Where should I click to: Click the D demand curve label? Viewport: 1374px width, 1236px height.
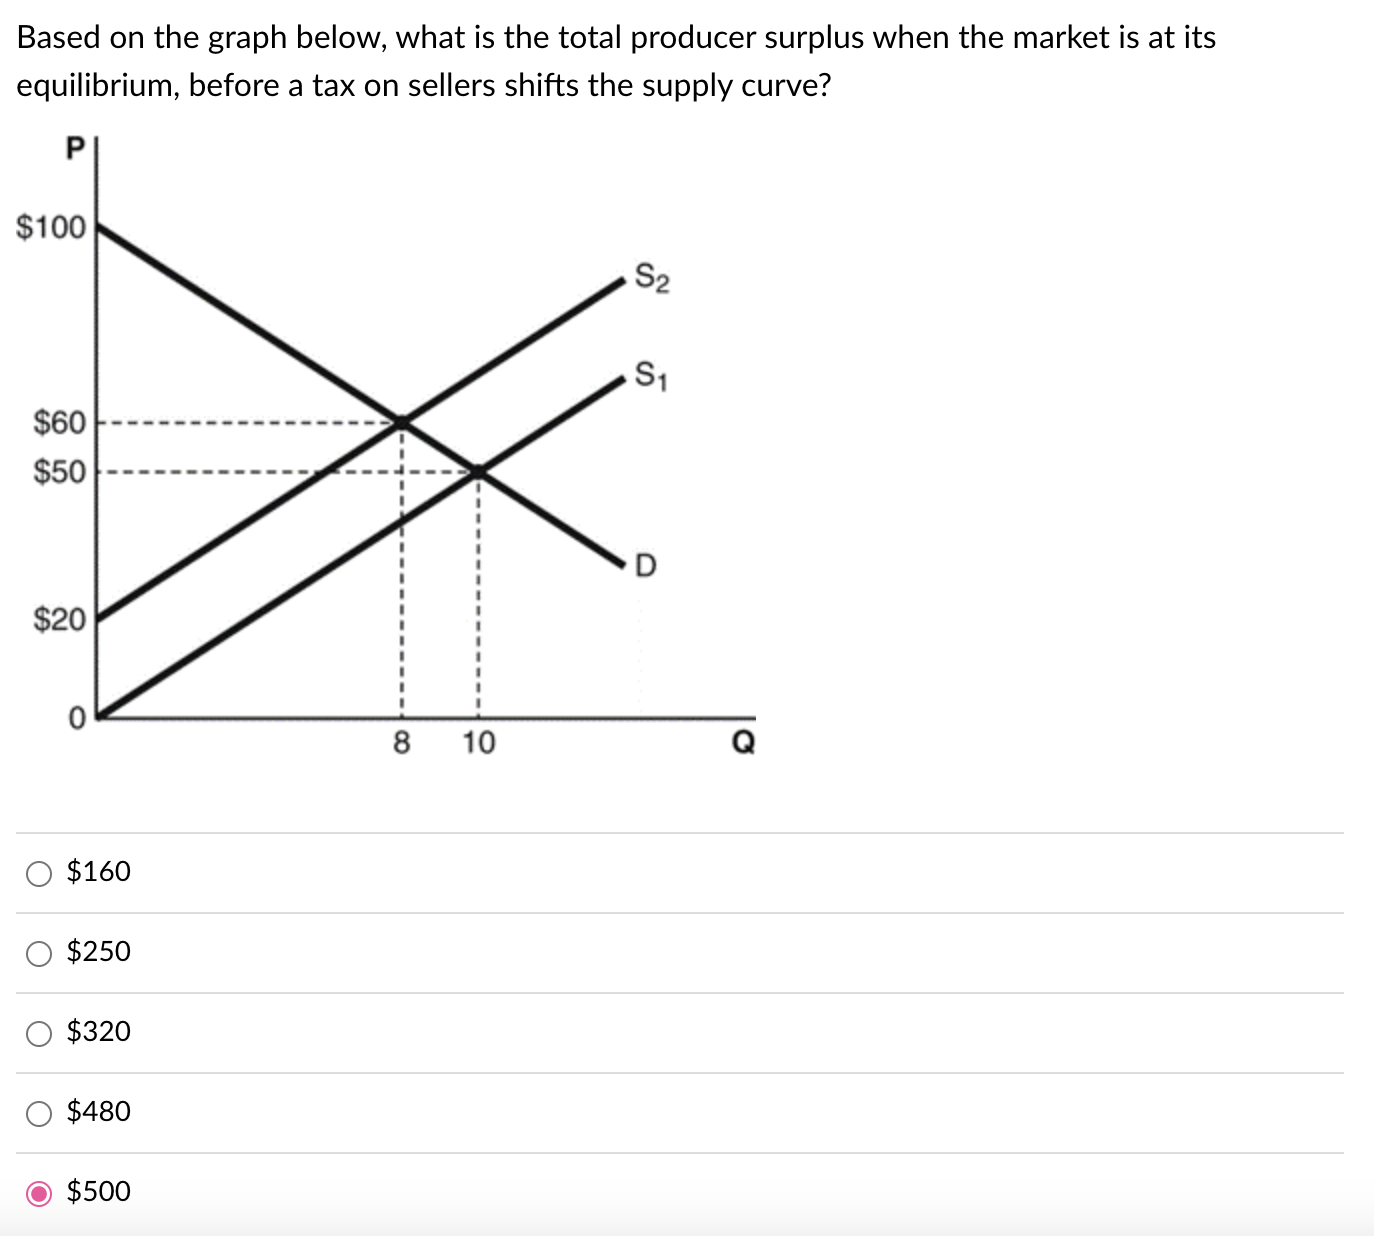(645, 565)
